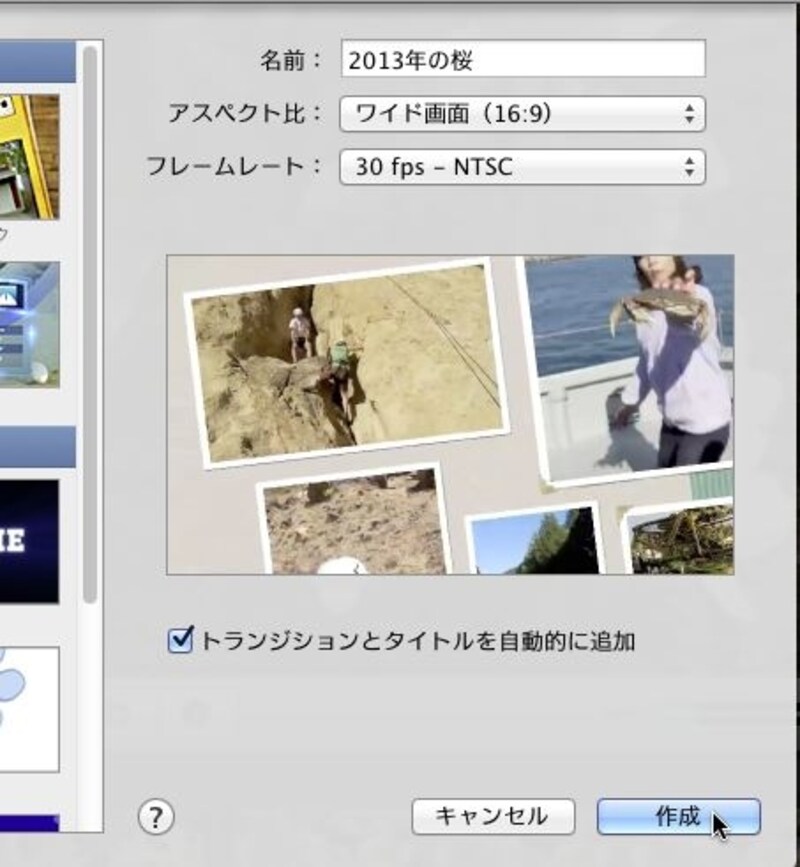Click the キャンセル cancel button
Screen dimensions: 800x867
(x=497, y=816)
